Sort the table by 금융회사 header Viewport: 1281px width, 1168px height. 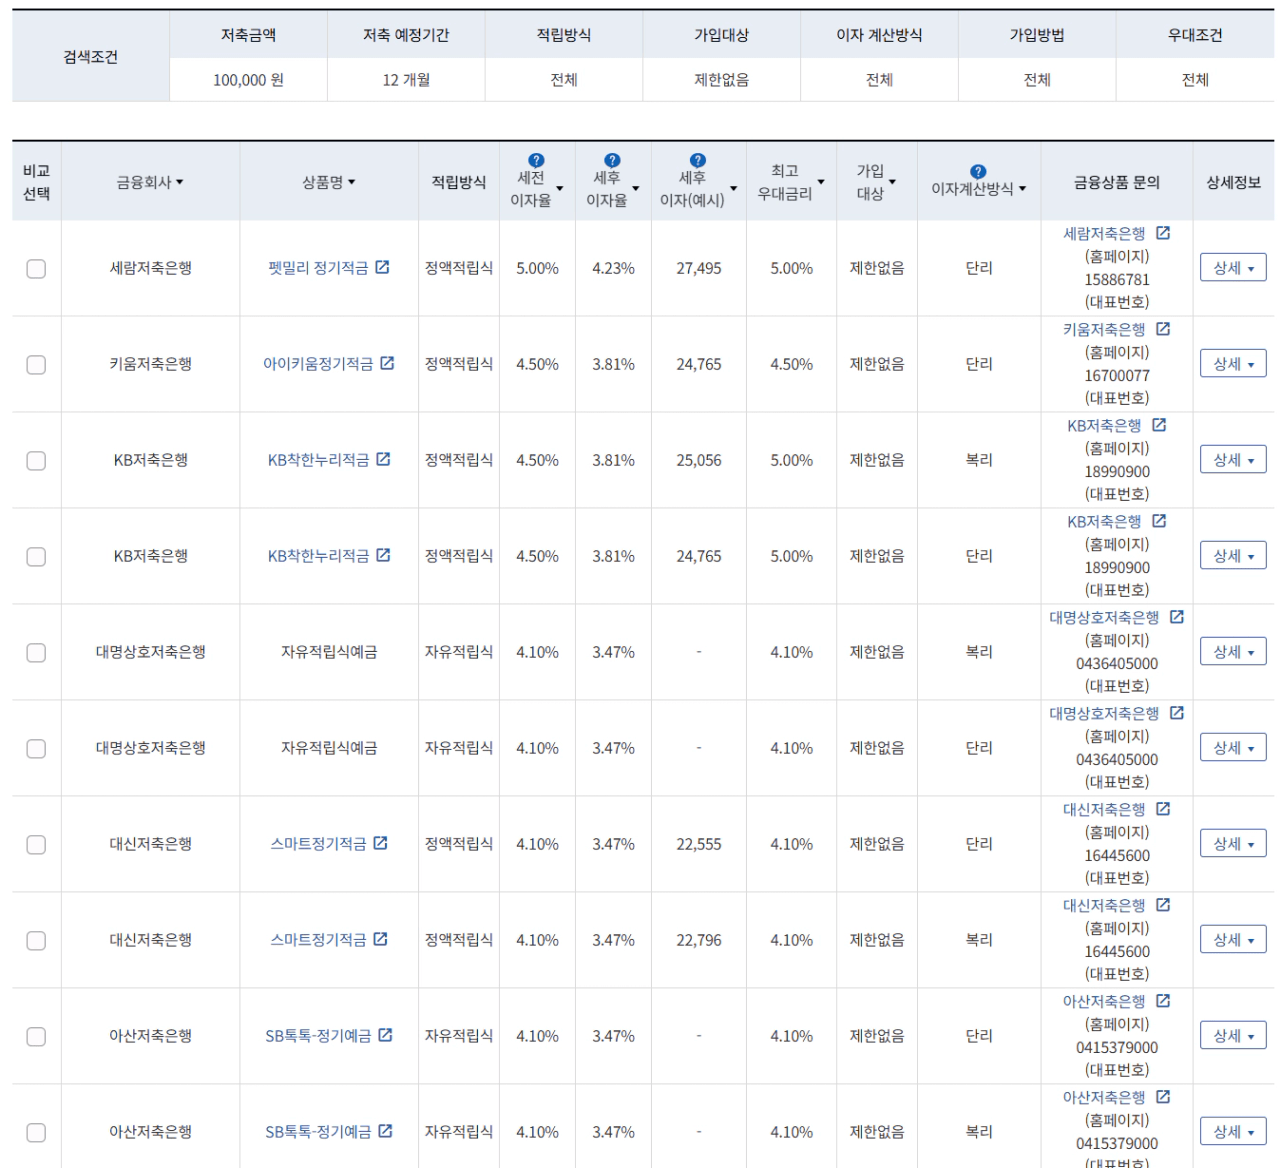point(150,182)
